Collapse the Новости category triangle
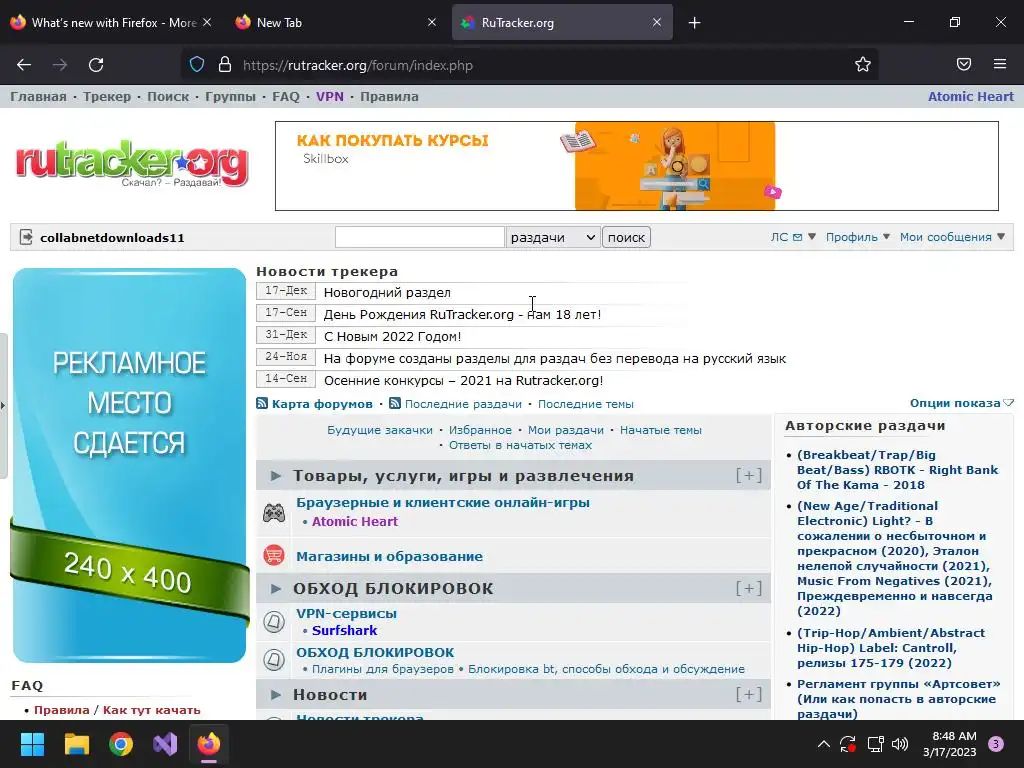 [276, 694]
